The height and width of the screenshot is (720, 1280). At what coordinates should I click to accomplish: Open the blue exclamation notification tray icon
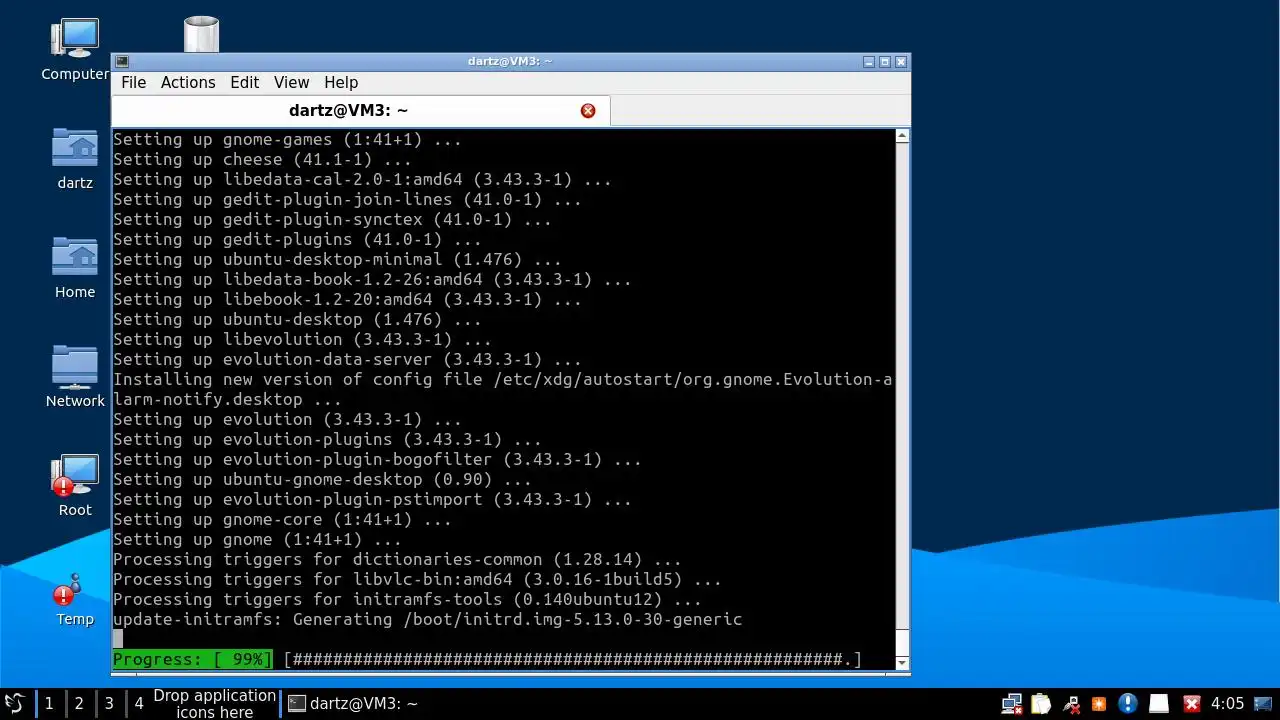point(1128,703)
